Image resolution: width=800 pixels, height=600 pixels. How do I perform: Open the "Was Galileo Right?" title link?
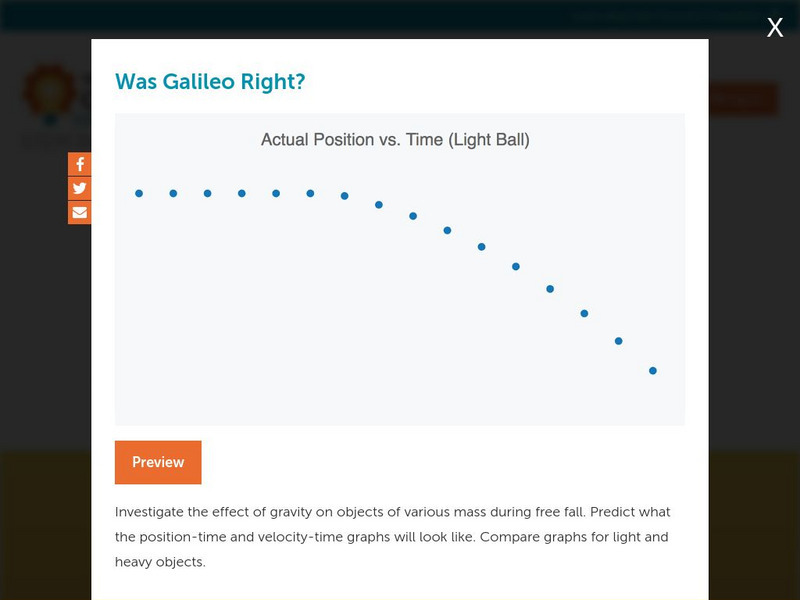click(x=210, y=81)
